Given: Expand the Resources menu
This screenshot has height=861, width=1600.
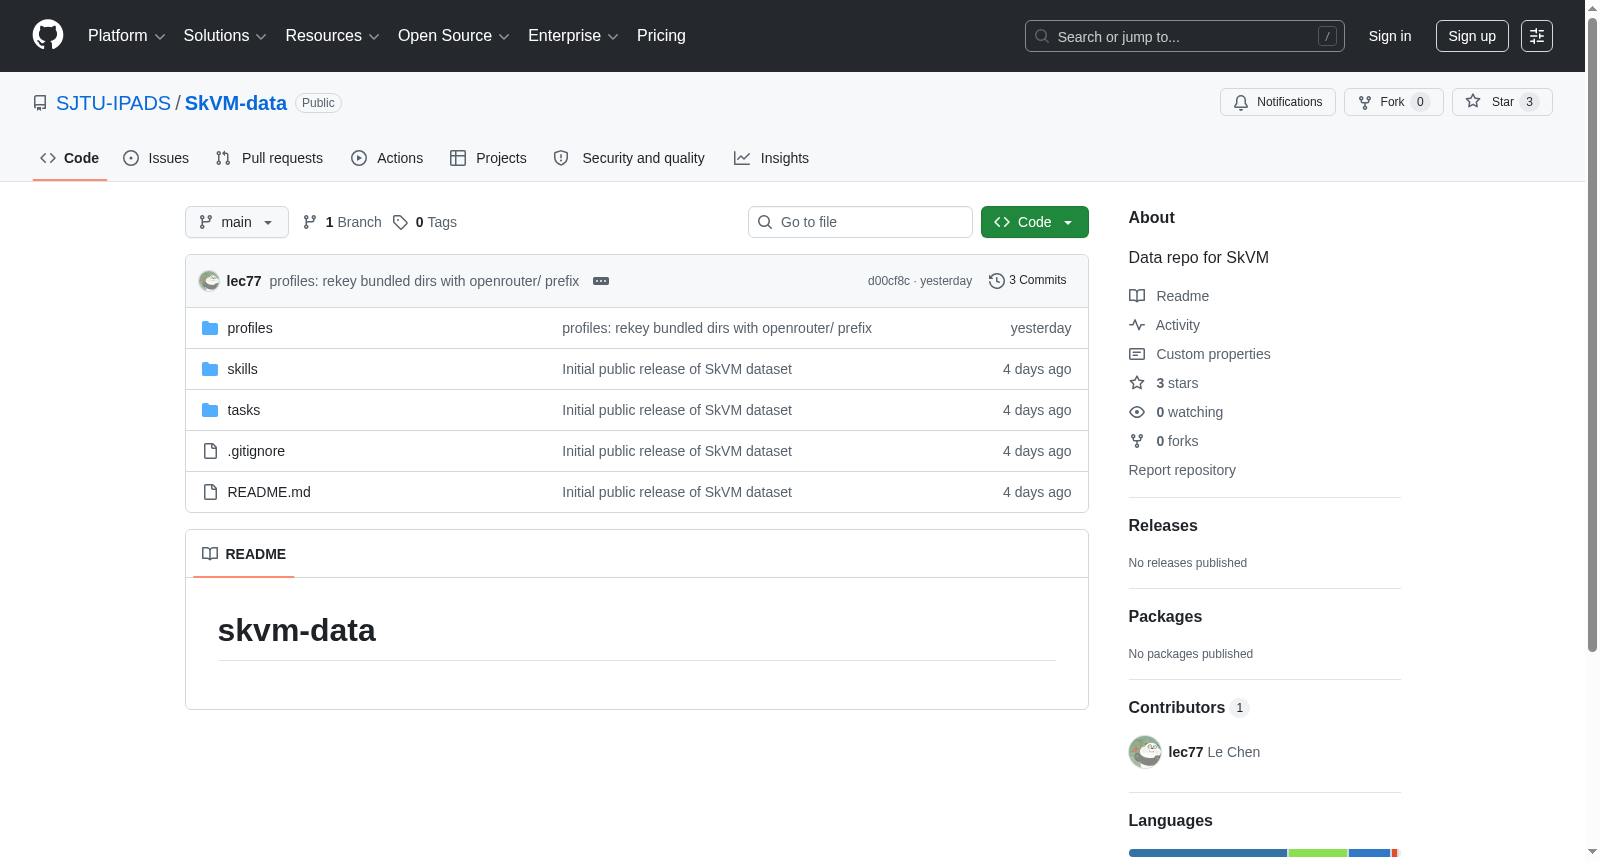Looking at the screenshot, I should pos(332,36).
